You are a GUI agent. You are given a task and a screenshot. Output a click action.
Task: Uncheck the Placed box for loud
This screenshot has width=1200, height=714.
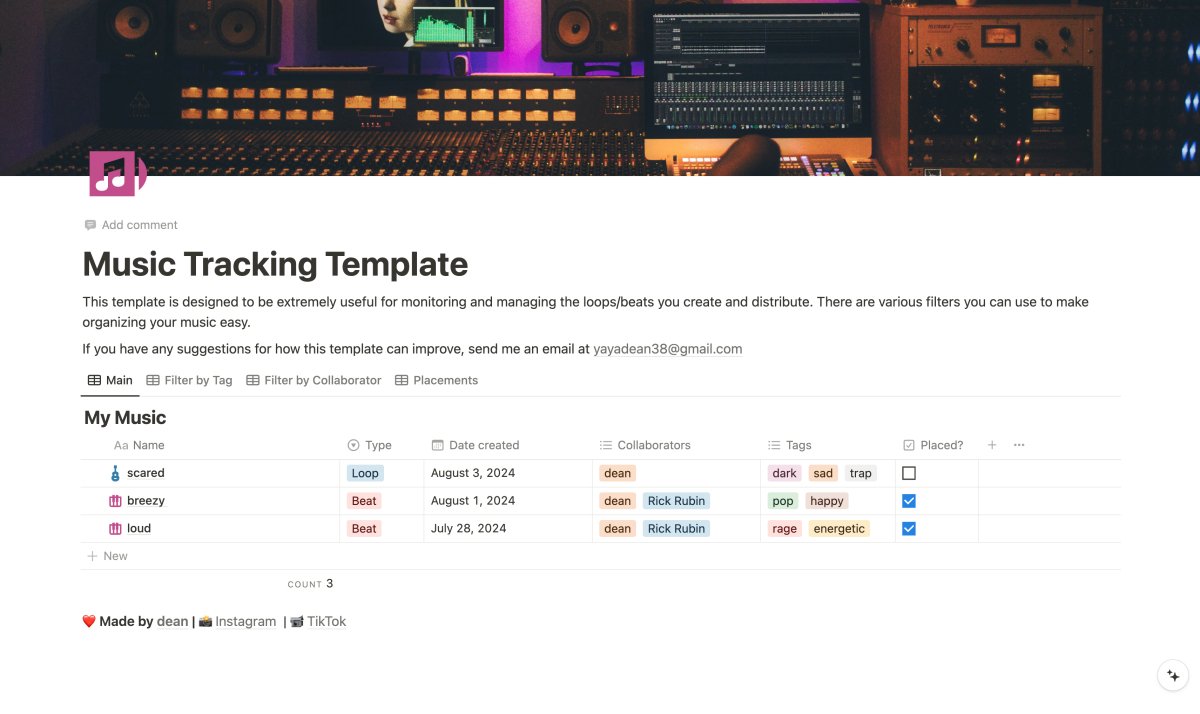909,529
